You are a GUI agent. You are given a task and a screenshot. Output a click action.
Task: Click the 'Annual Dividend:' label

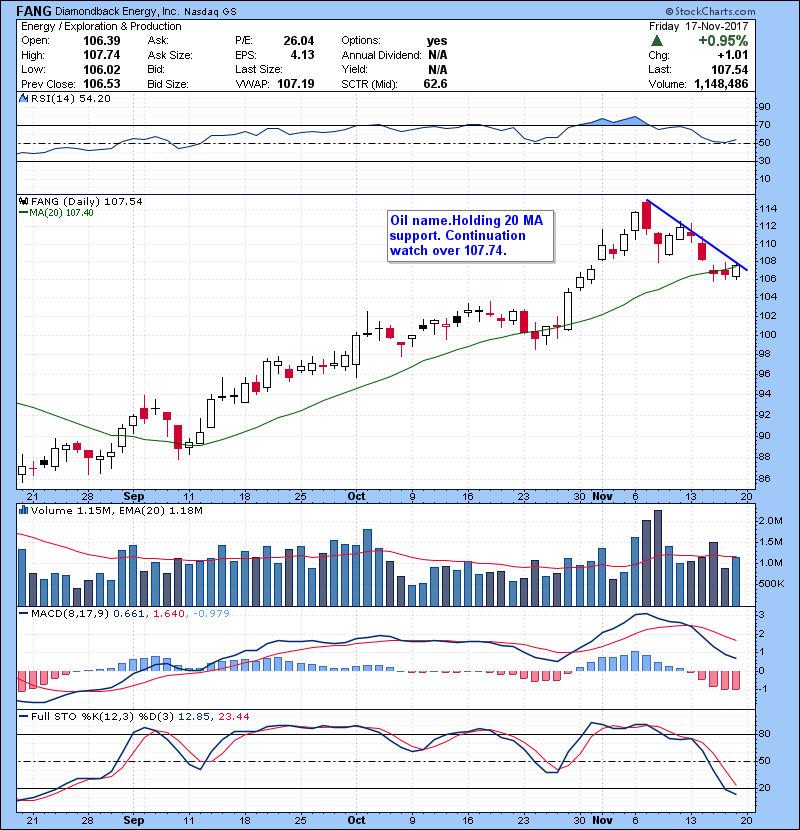(381, 55)
